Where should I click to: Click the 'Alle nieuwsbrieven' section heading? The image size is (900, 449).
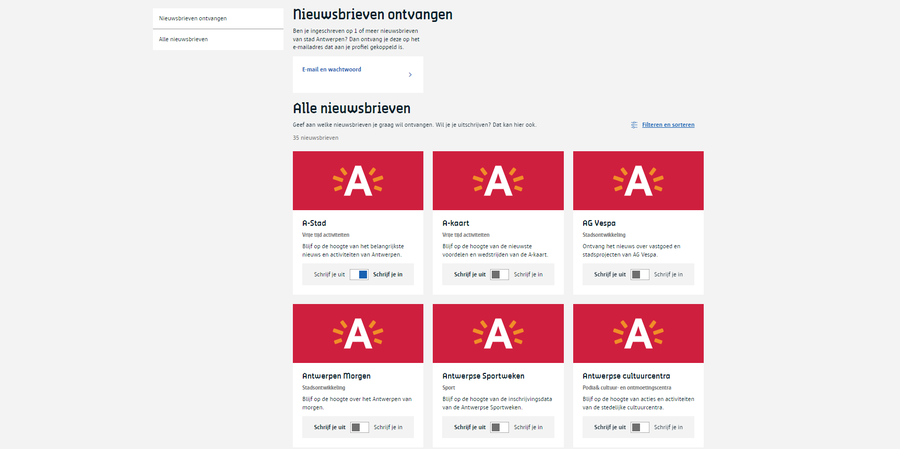[x=351, y=108]
